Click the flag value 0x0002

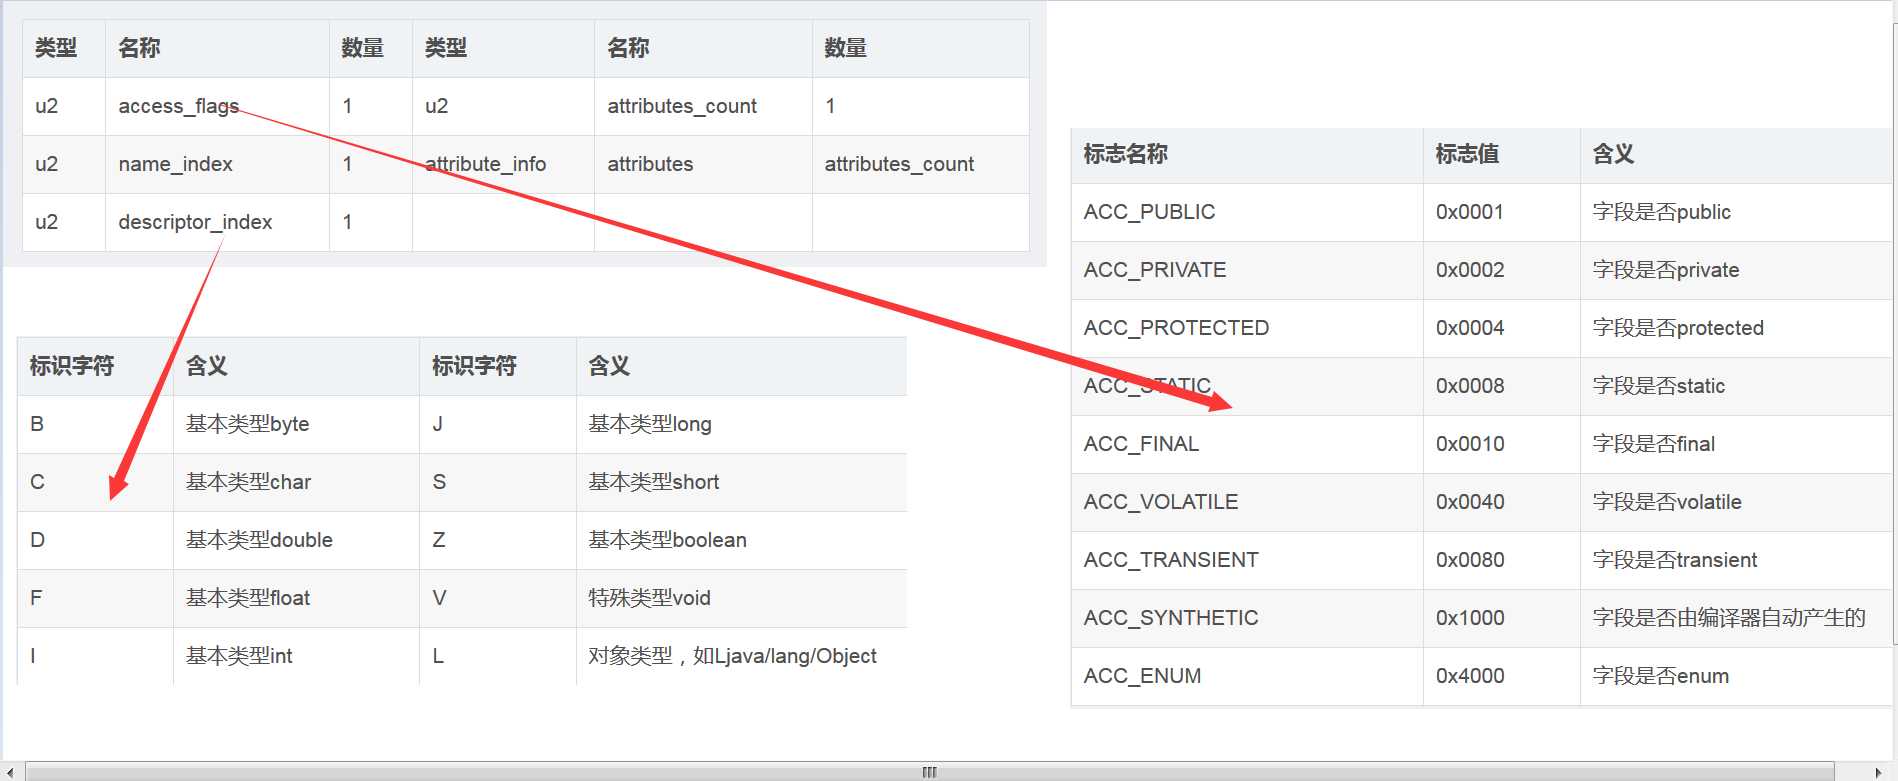1470,270
